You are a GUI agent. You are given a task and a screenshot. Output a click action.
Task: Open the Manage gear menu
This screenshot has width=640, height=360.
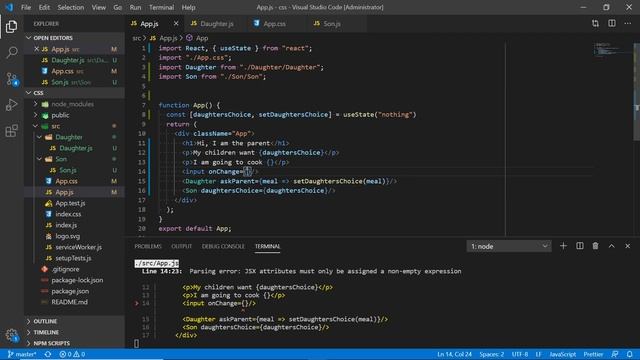pos(11,336)
